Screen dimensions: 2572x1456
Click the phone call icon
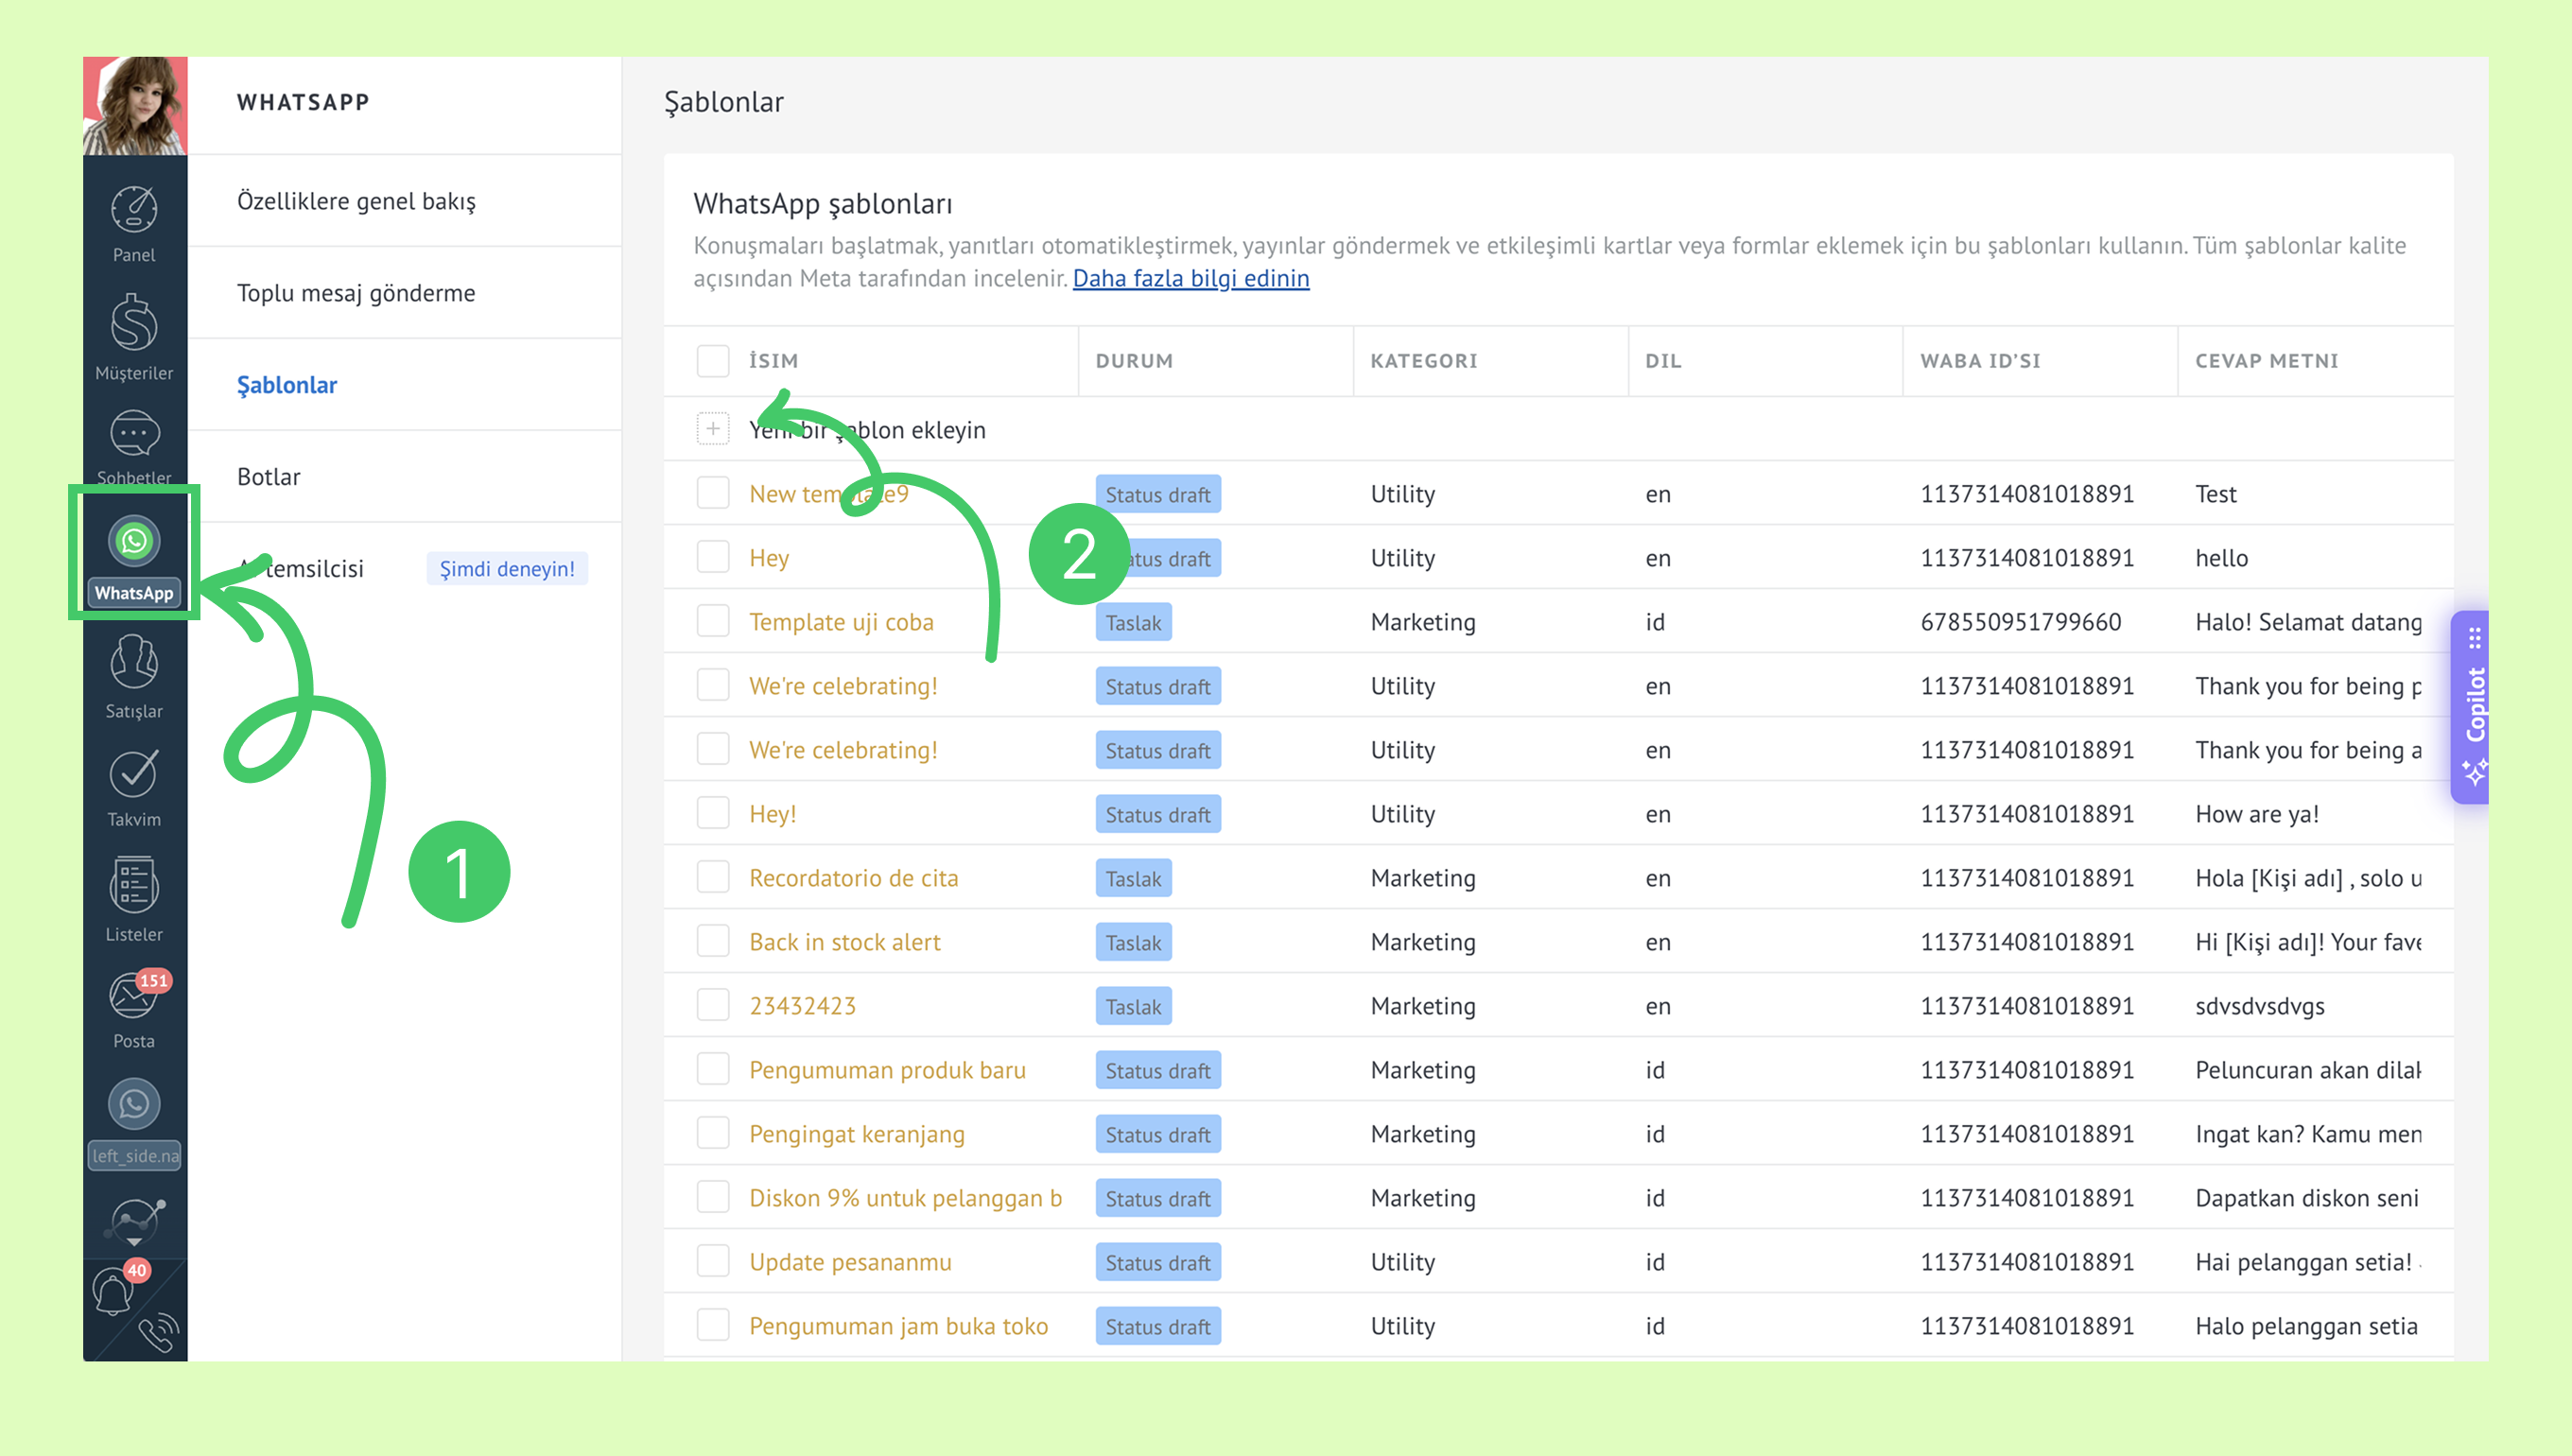coord(158,1332)
